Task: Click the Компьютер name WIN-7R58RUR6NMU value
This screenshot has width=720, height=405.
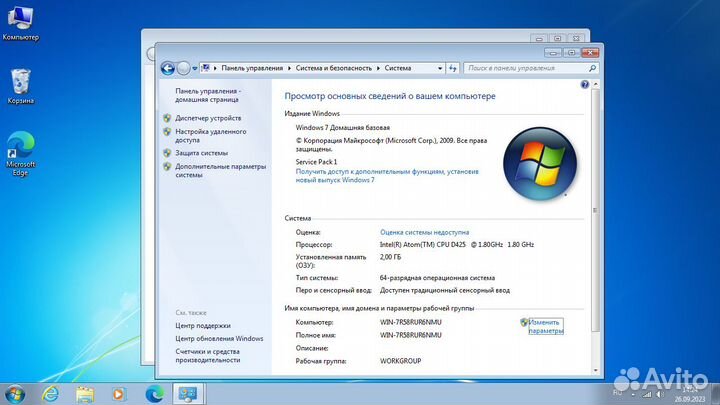Action: [x=411, y=322]
